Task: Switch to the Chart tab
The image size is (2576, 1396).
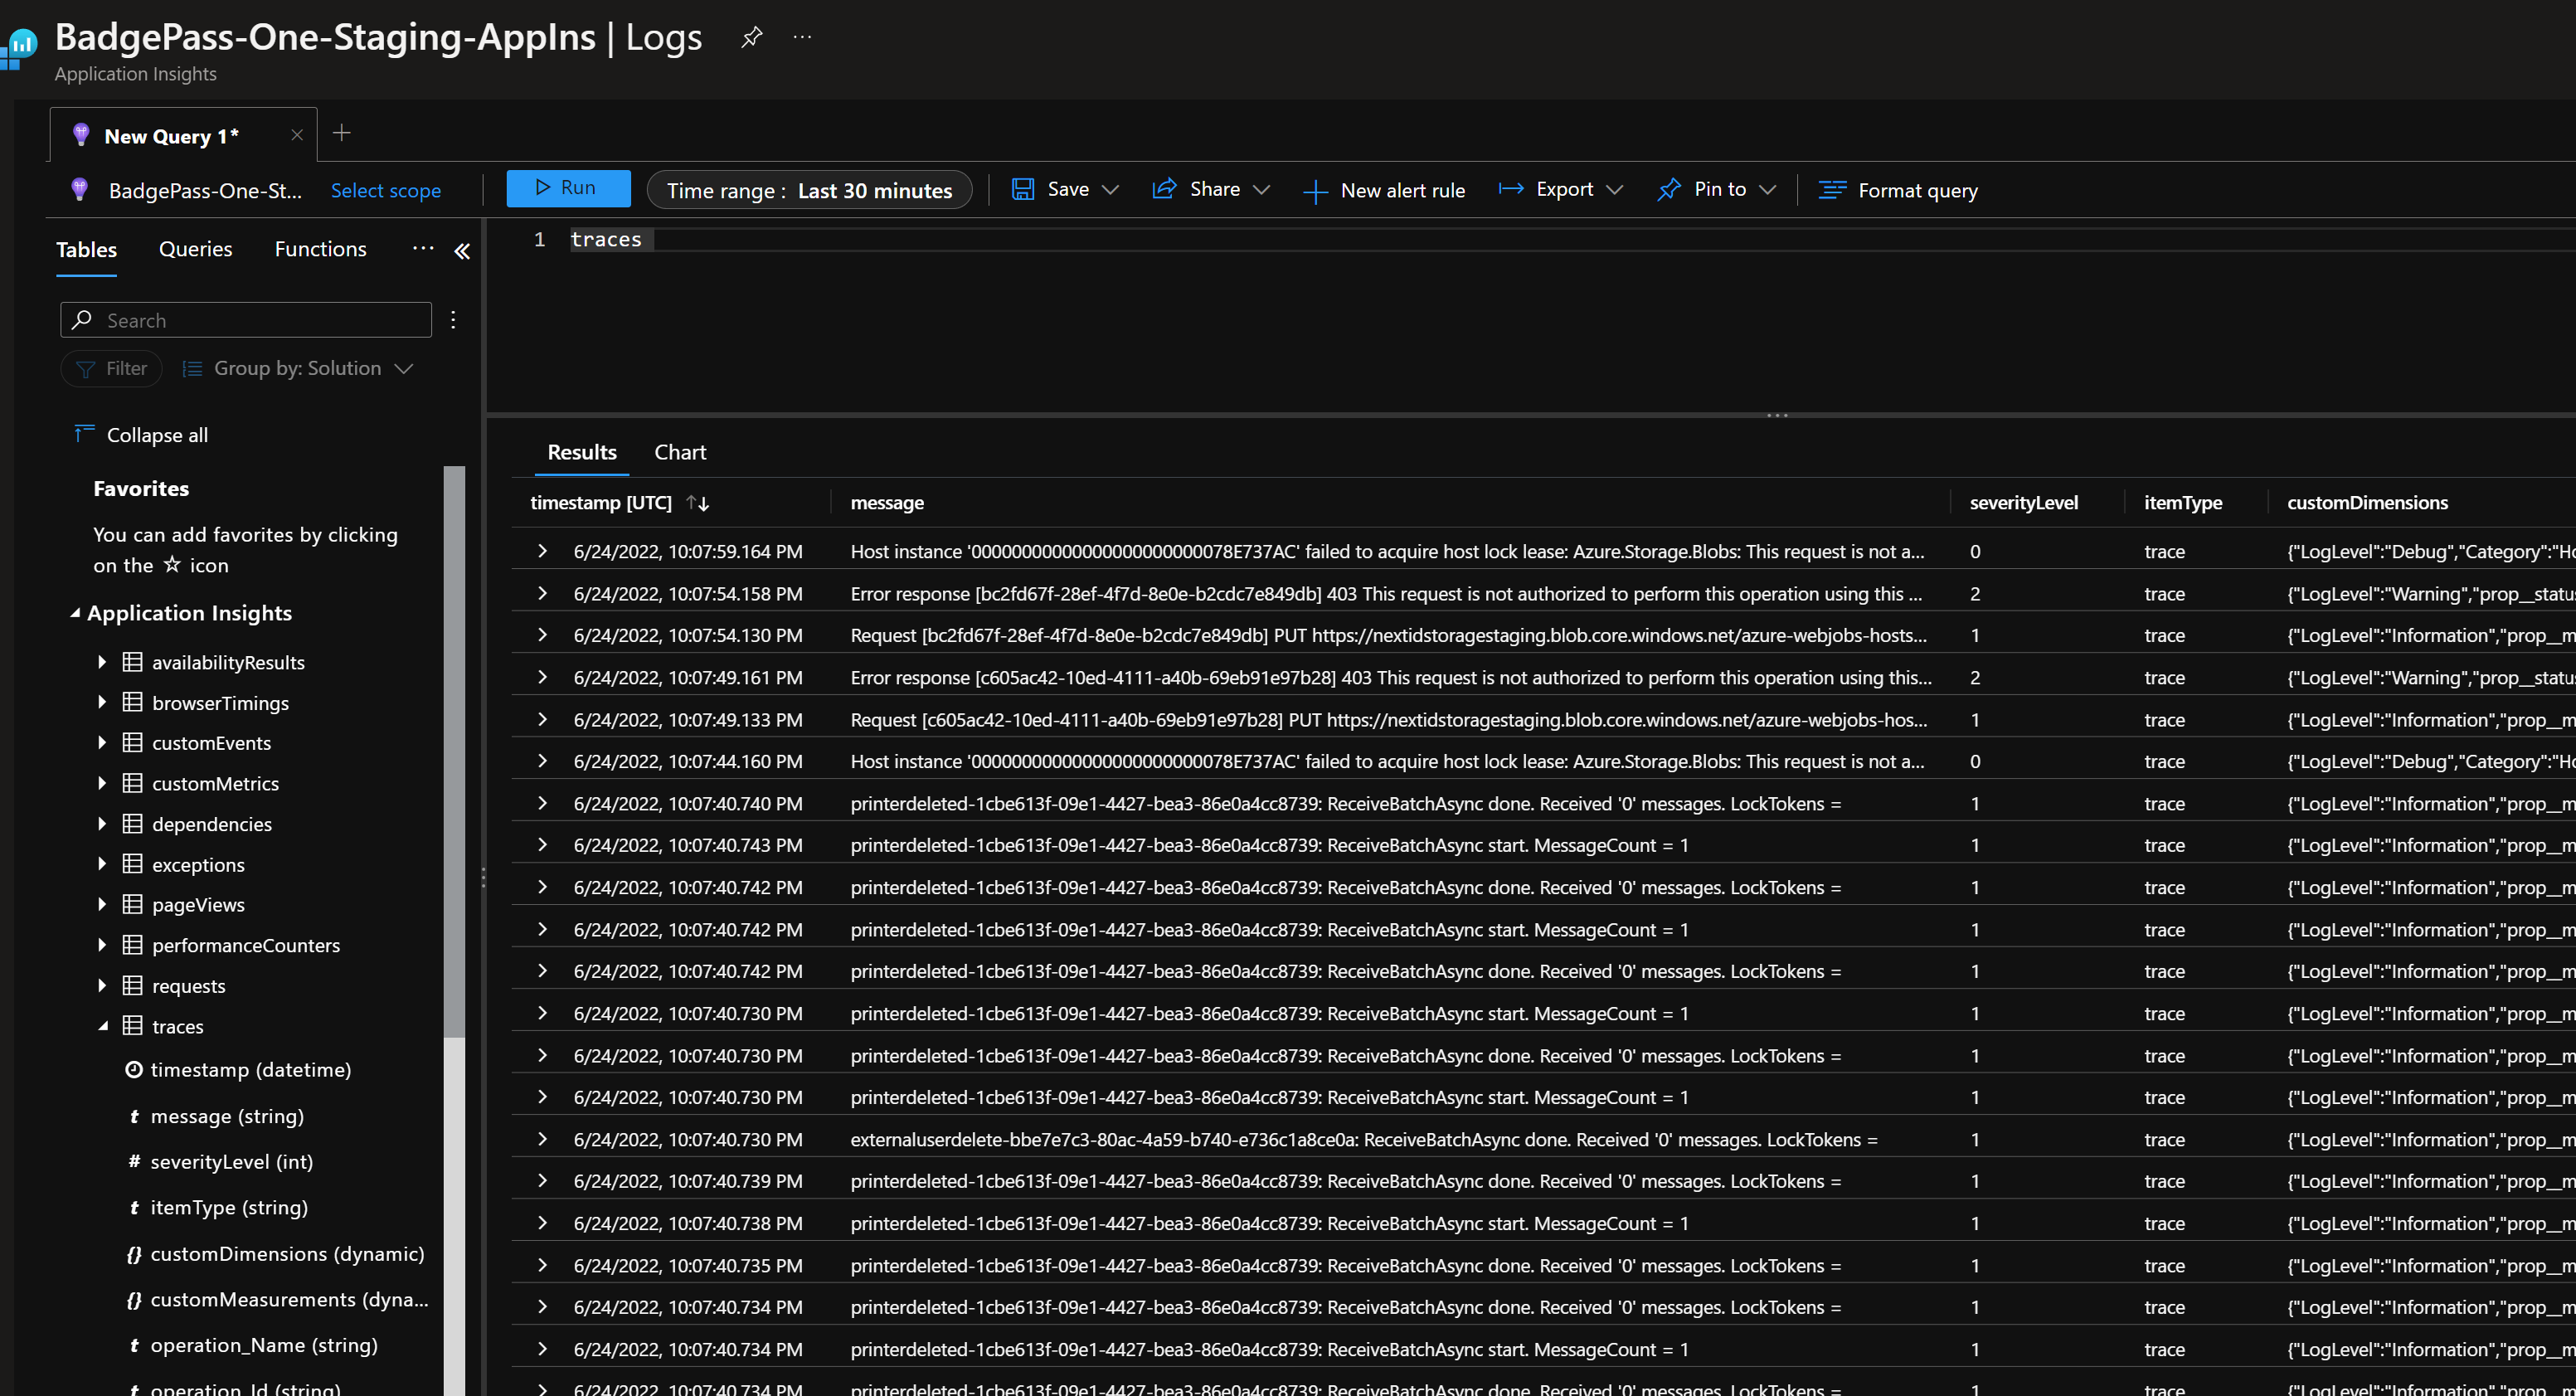Action: [x=680, y=452]
